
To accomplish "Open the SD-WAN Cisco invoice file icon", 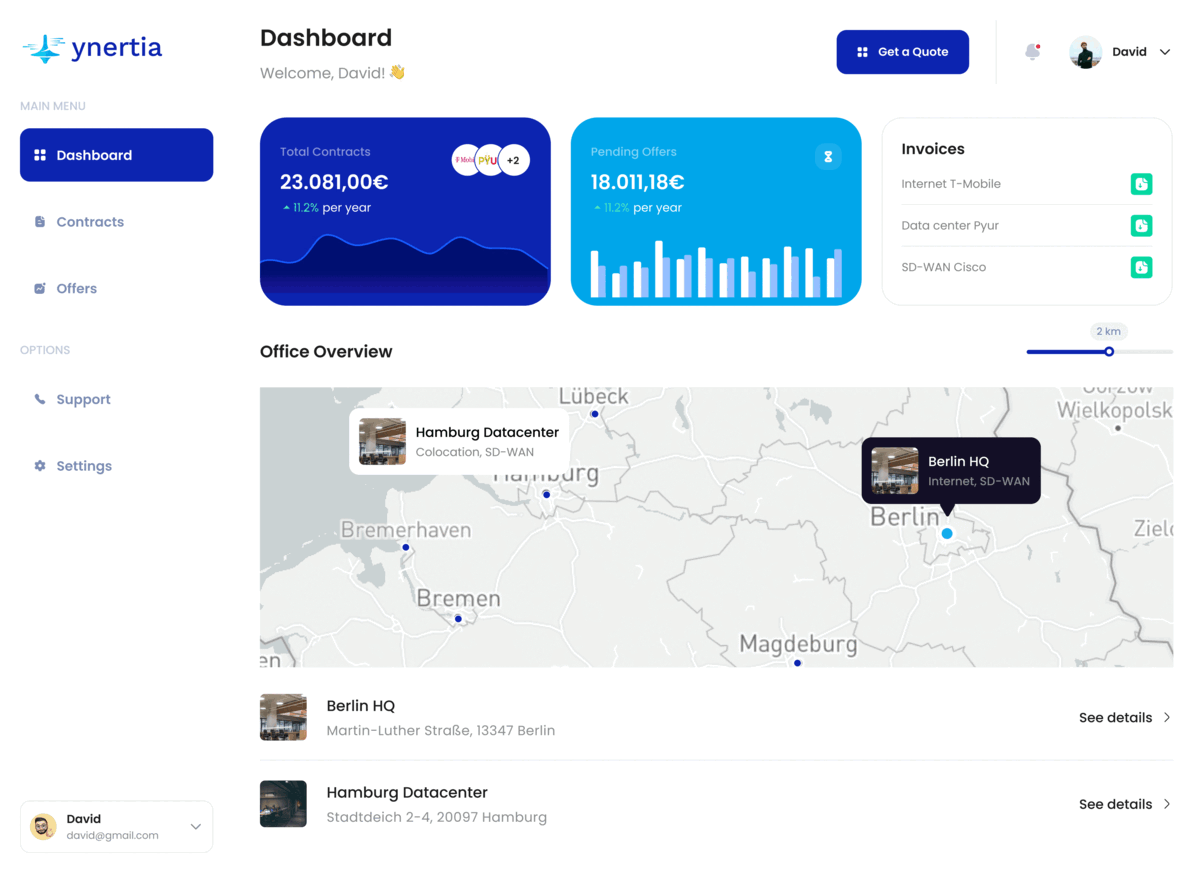I will 1141,267.
